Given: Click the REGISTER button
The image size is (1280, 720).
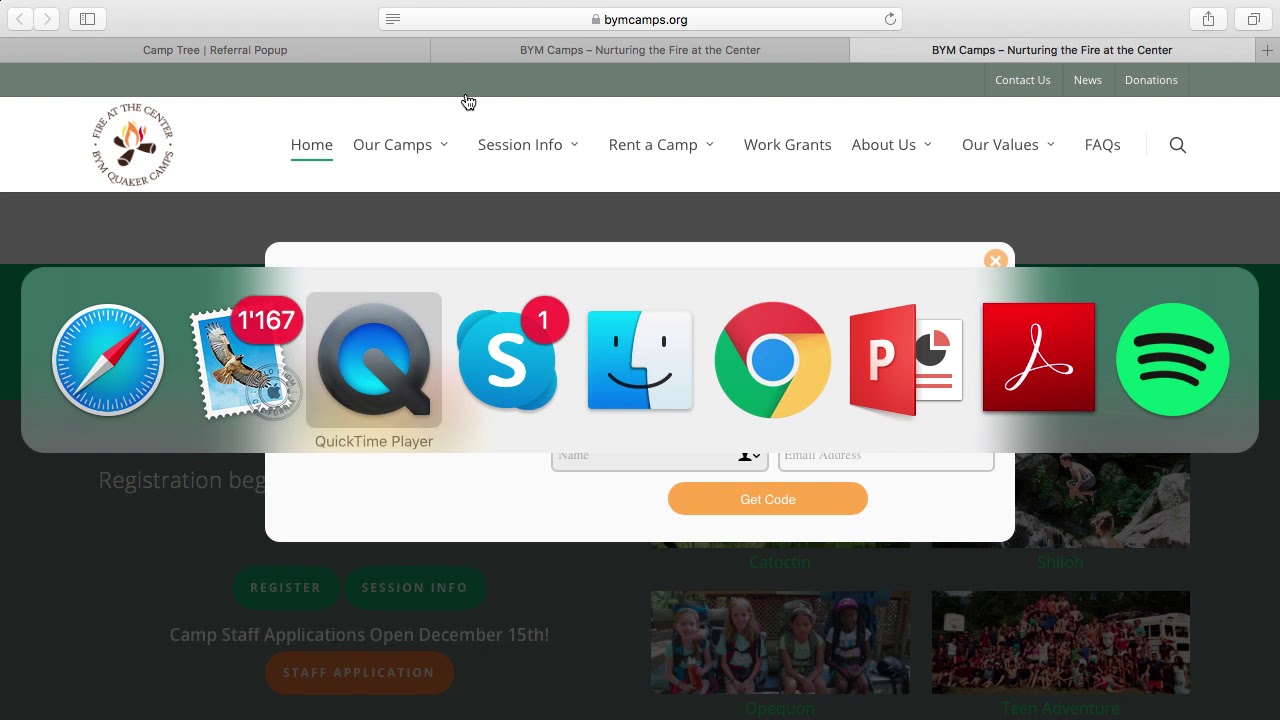Looking at the screenshot, I should (x=286, y=588).
